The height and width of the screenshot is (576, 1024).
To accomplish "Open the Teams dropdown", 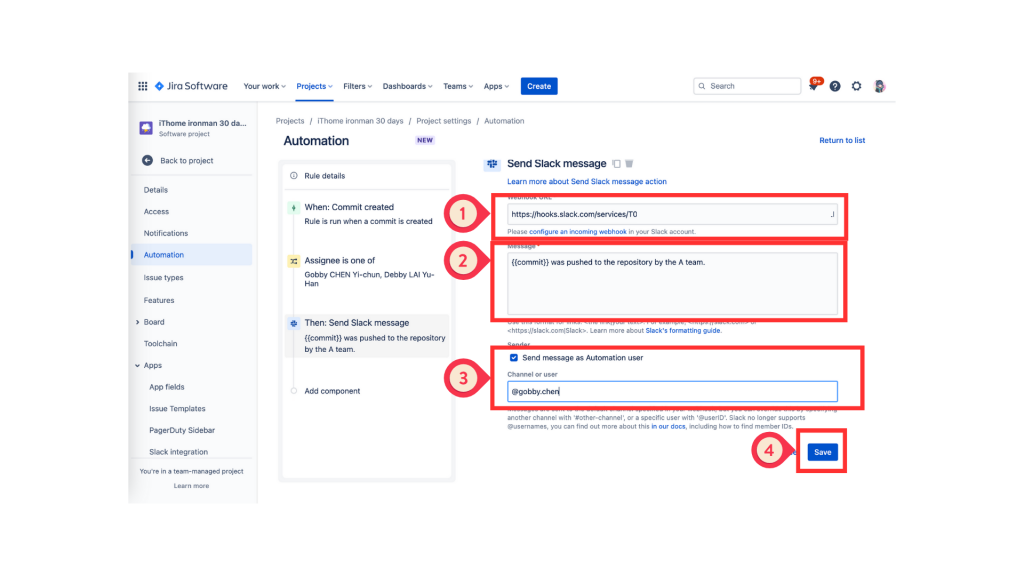I will point(458,86).
